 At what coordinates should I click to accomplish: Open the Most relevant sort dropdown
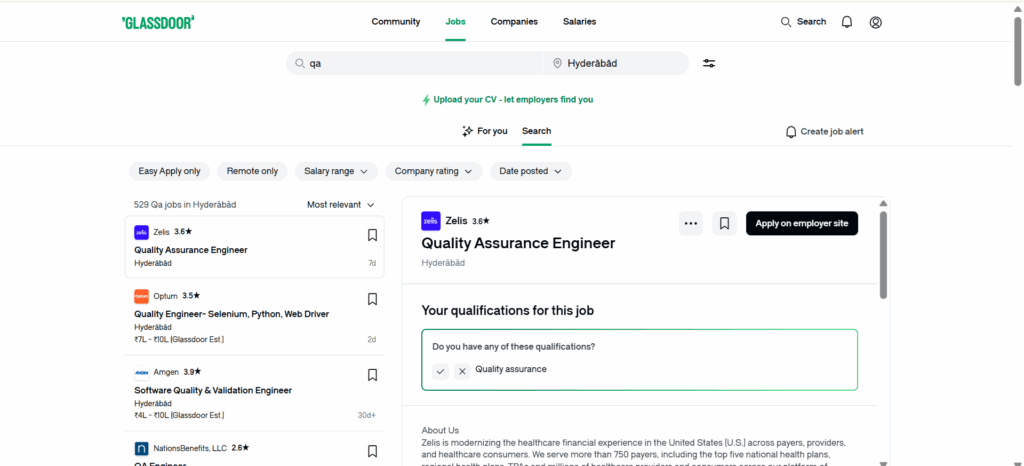[x=341, y=205]
